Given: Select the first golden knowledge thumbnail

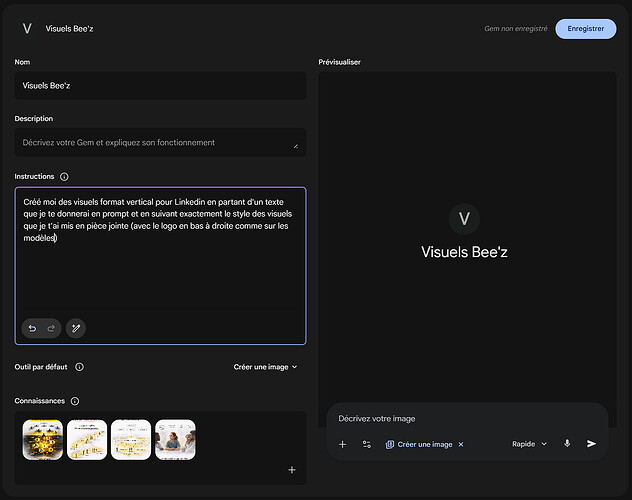Looking at the screenshot, I should pos(43,439).
